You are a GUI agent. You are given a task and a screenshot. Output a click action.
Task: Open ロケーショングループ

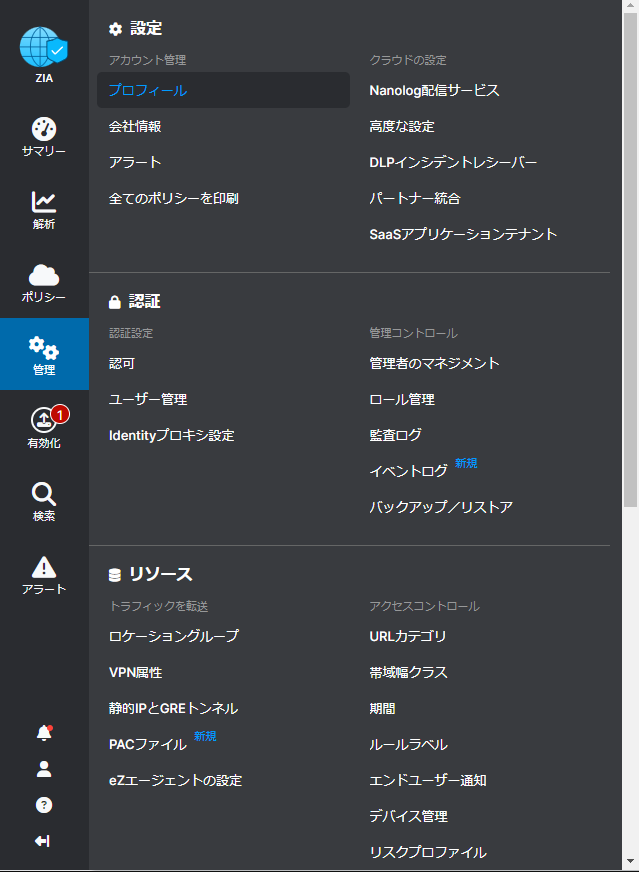pos(174,636)
